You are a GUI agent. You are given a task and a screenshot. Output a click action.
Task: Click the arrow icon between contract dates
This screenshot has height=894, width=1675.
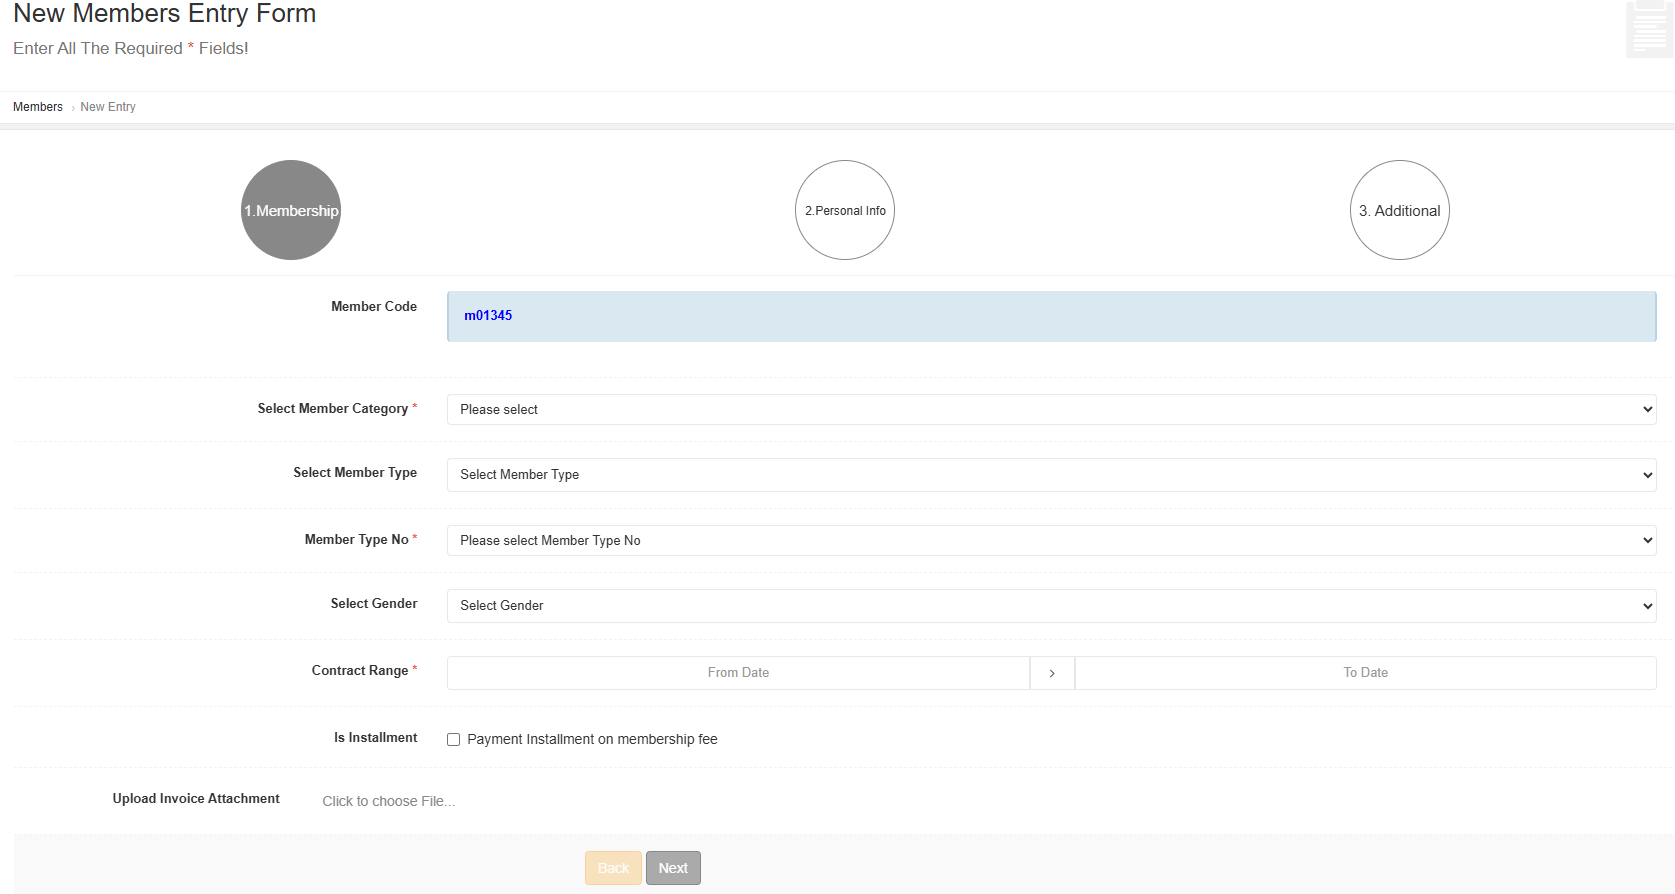(1052, 673)
